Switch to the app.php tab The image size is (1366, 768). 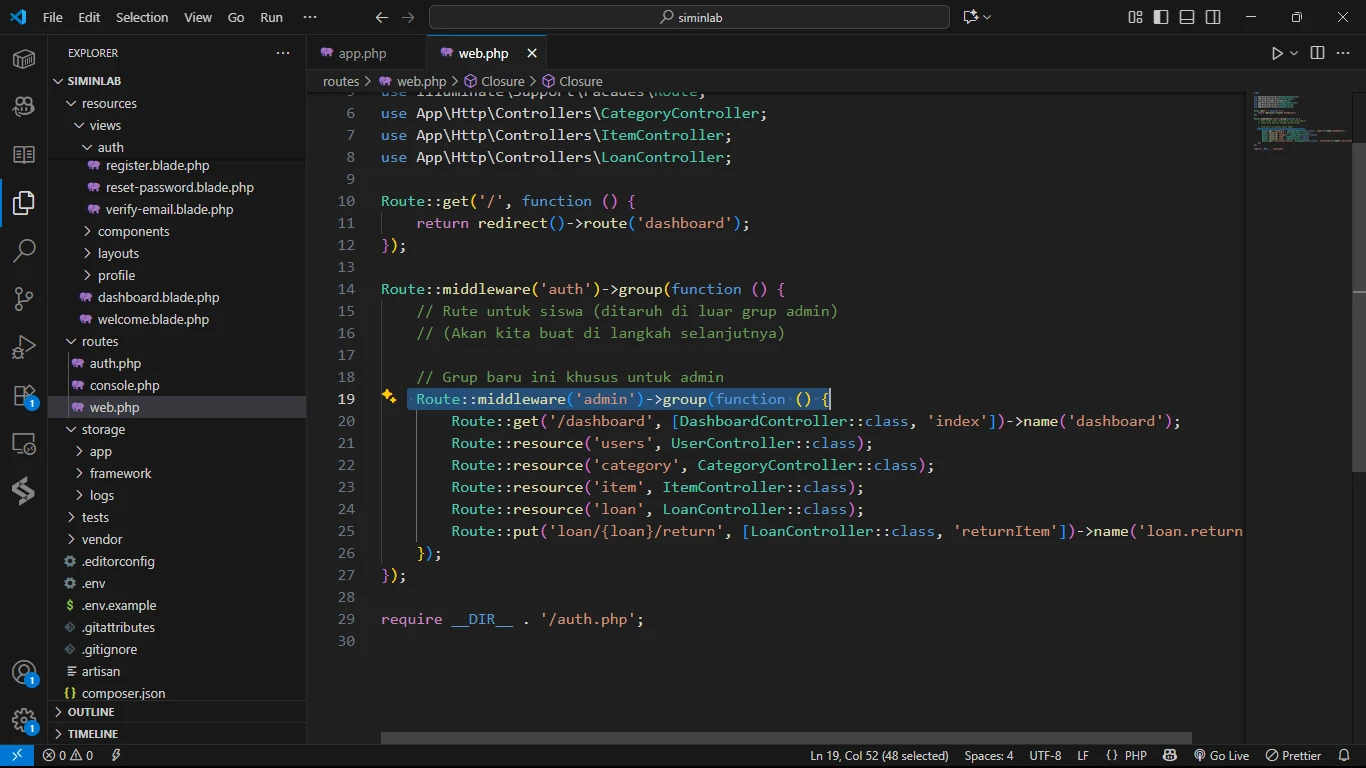[362, 53]
